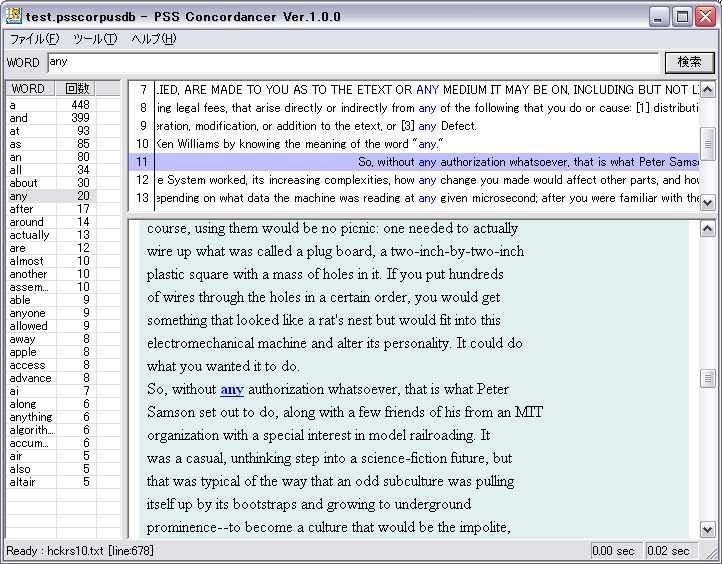Screen dimensions: 722x564
Task: Click the 検索 search button
Action: 689,62
